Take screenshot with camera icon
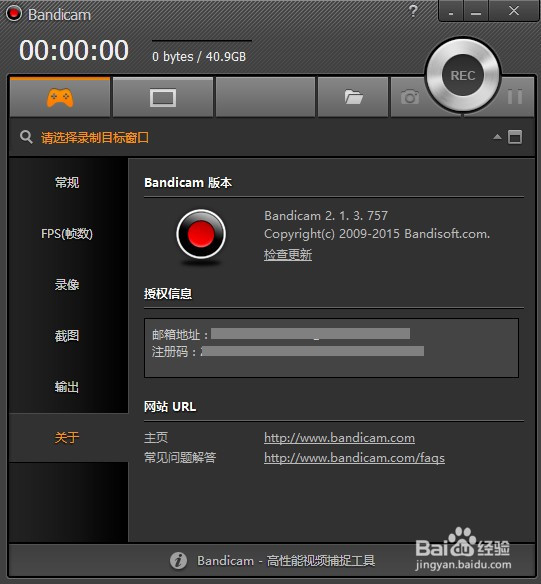Image resolution: width=541 pixels, height=584 pixels. pyautogui.click(x=410, y=98)
